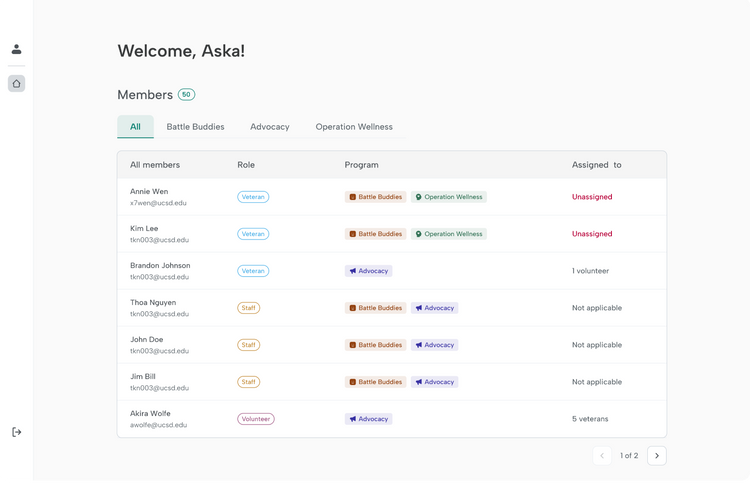750x483 pixels.
Task: Click the Veteran role badge for Brandon Johnson
Action: pyautogui.click(x=253, y=271)
